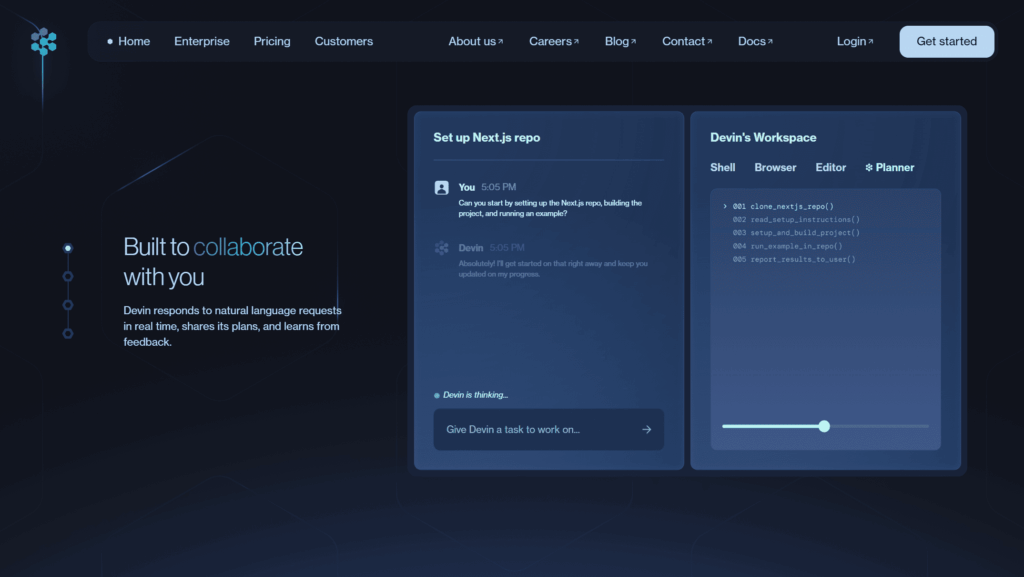This screenshot has width=1024, height=577.
Task: Click the first active step indicator dot
Action: click(68, 248)
